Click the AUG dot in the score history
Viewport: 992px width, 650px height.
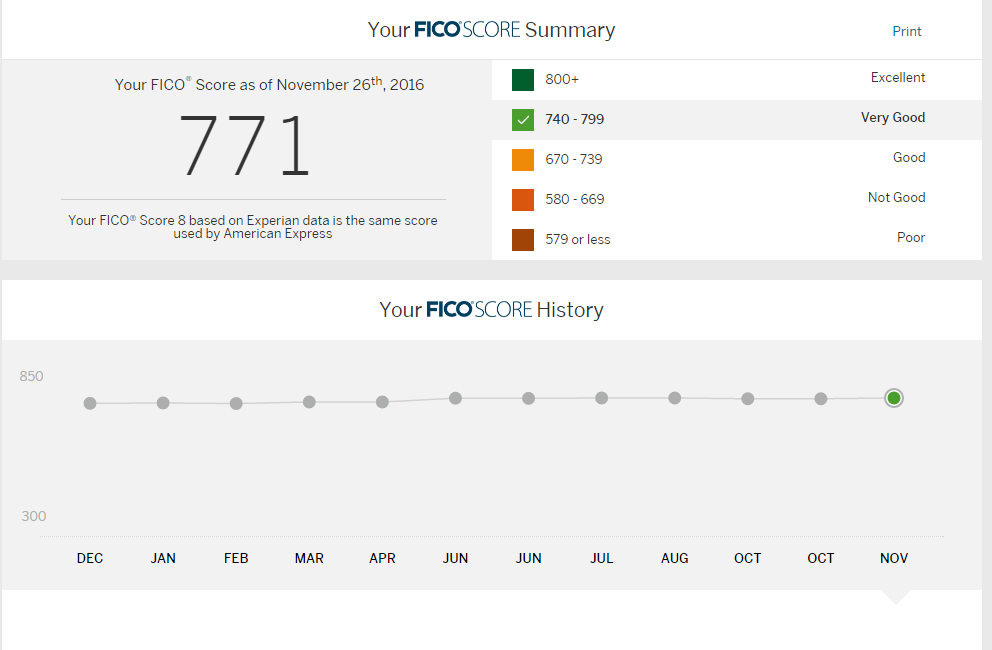675,398
